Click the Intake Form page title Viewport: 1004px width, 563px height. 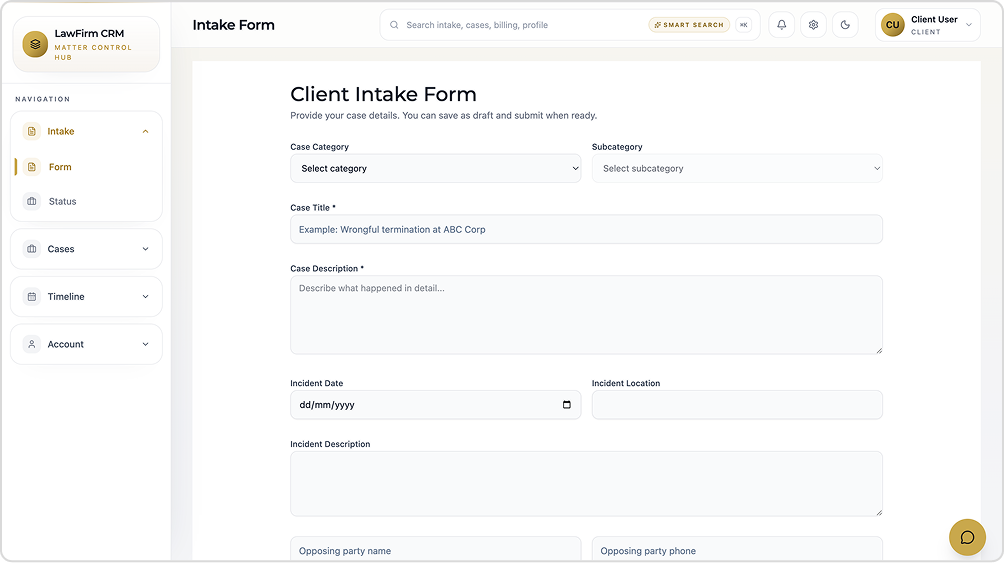pyautogui.click(x=234, y=25)
